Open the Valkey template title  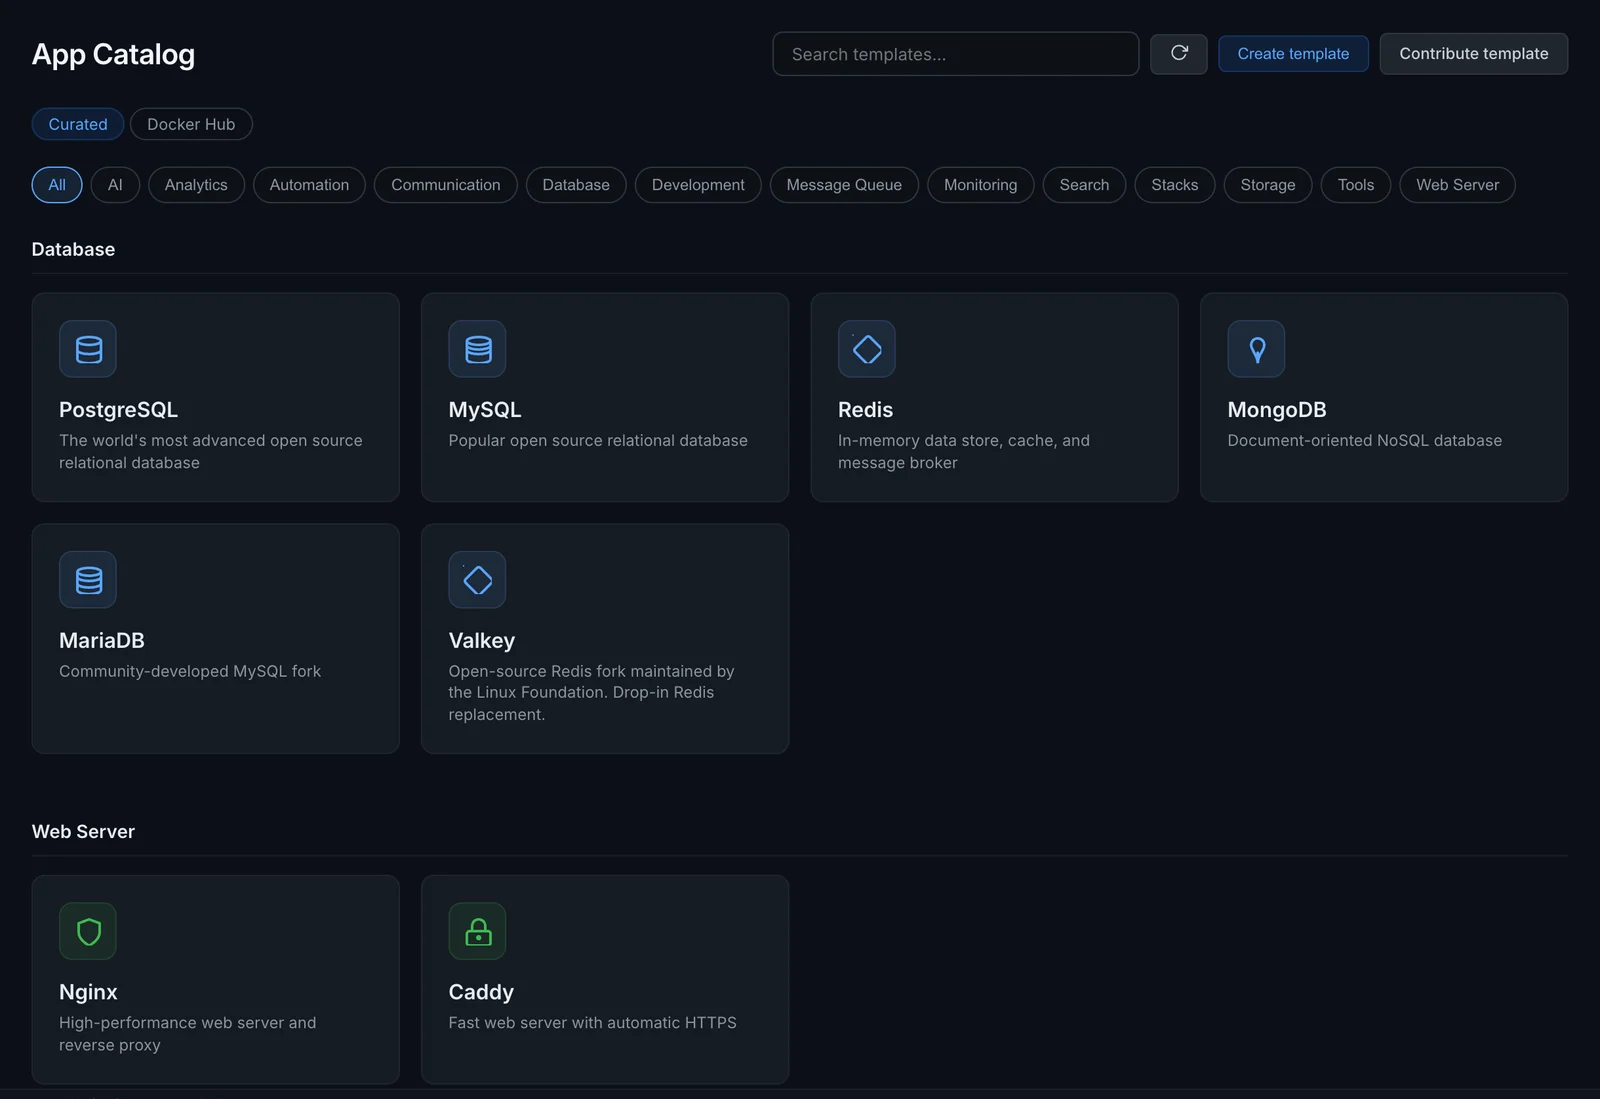(x=481, y=641)
